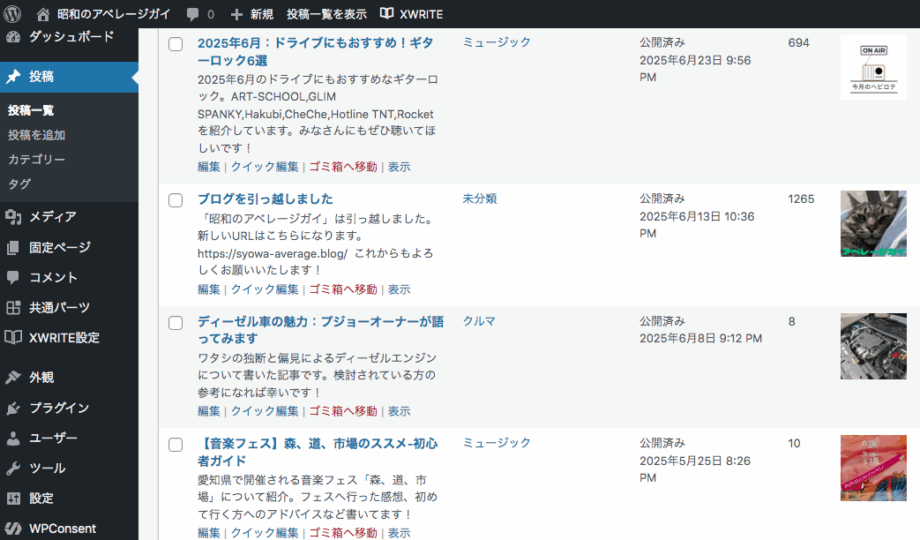Click the view count 1265
Image resolution: width=920 pixels, height=540 pixels.
pos(801,199)
